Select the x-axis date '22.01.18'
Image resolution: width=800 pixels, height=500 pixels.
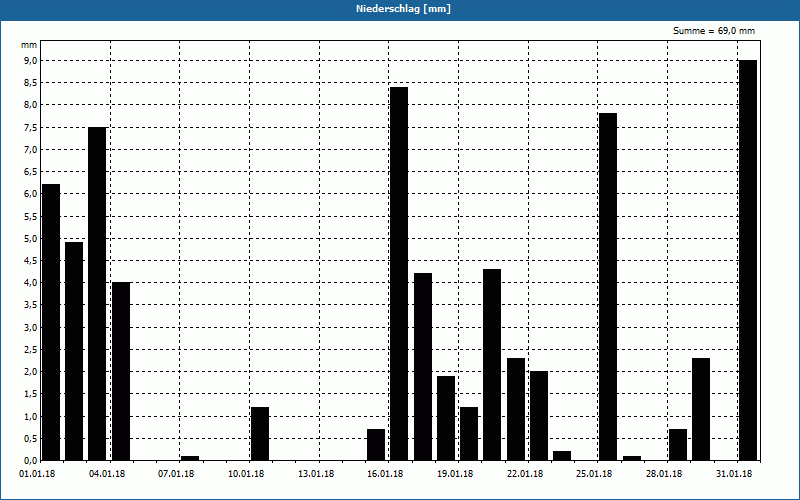pyautogui.click(x=524, y=474)
